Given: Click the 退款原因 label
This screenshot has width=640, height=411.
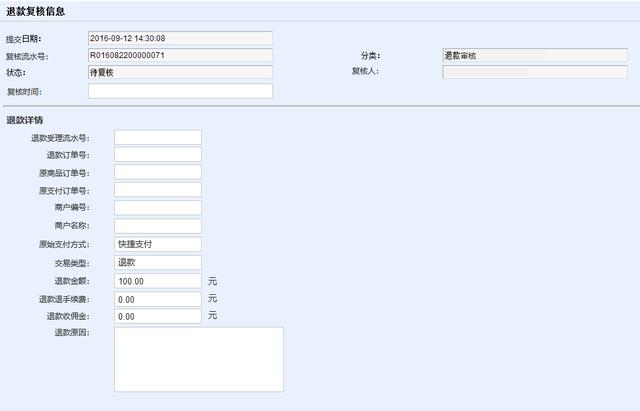Looking at the screenshot, I should [72, 332].
